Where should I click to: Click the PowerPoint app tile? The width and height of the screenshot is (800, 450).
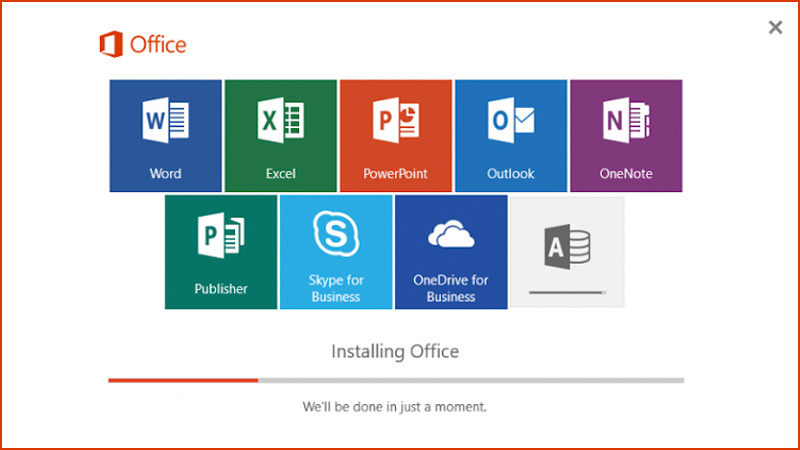click(396, 136)
